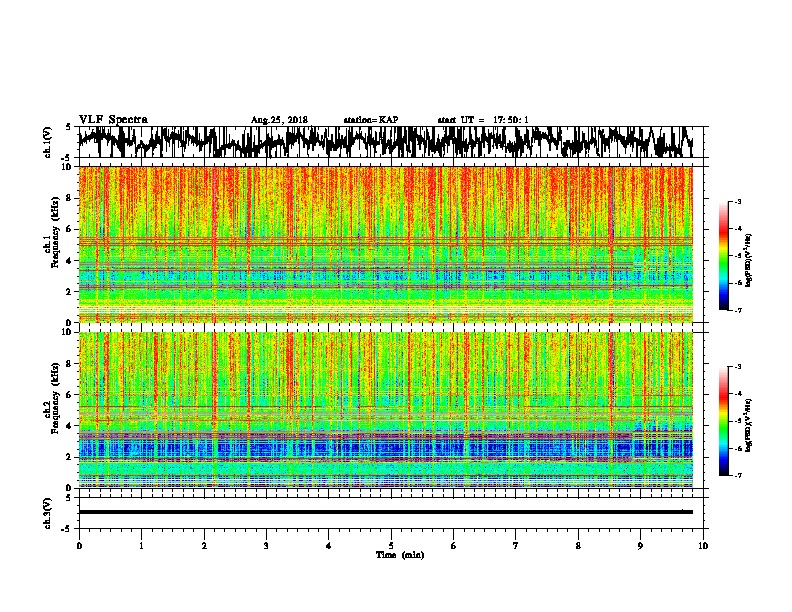Click the time axis tick label "0"
This screenshot has width=792, height=612.
[79, 546]
